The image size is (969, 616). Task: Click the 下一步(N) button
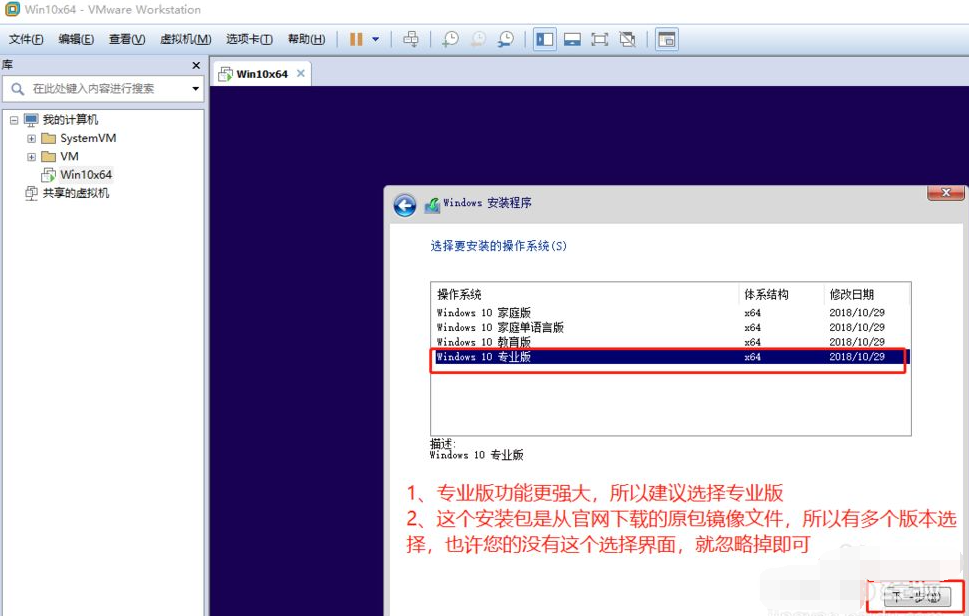point(916,597)
